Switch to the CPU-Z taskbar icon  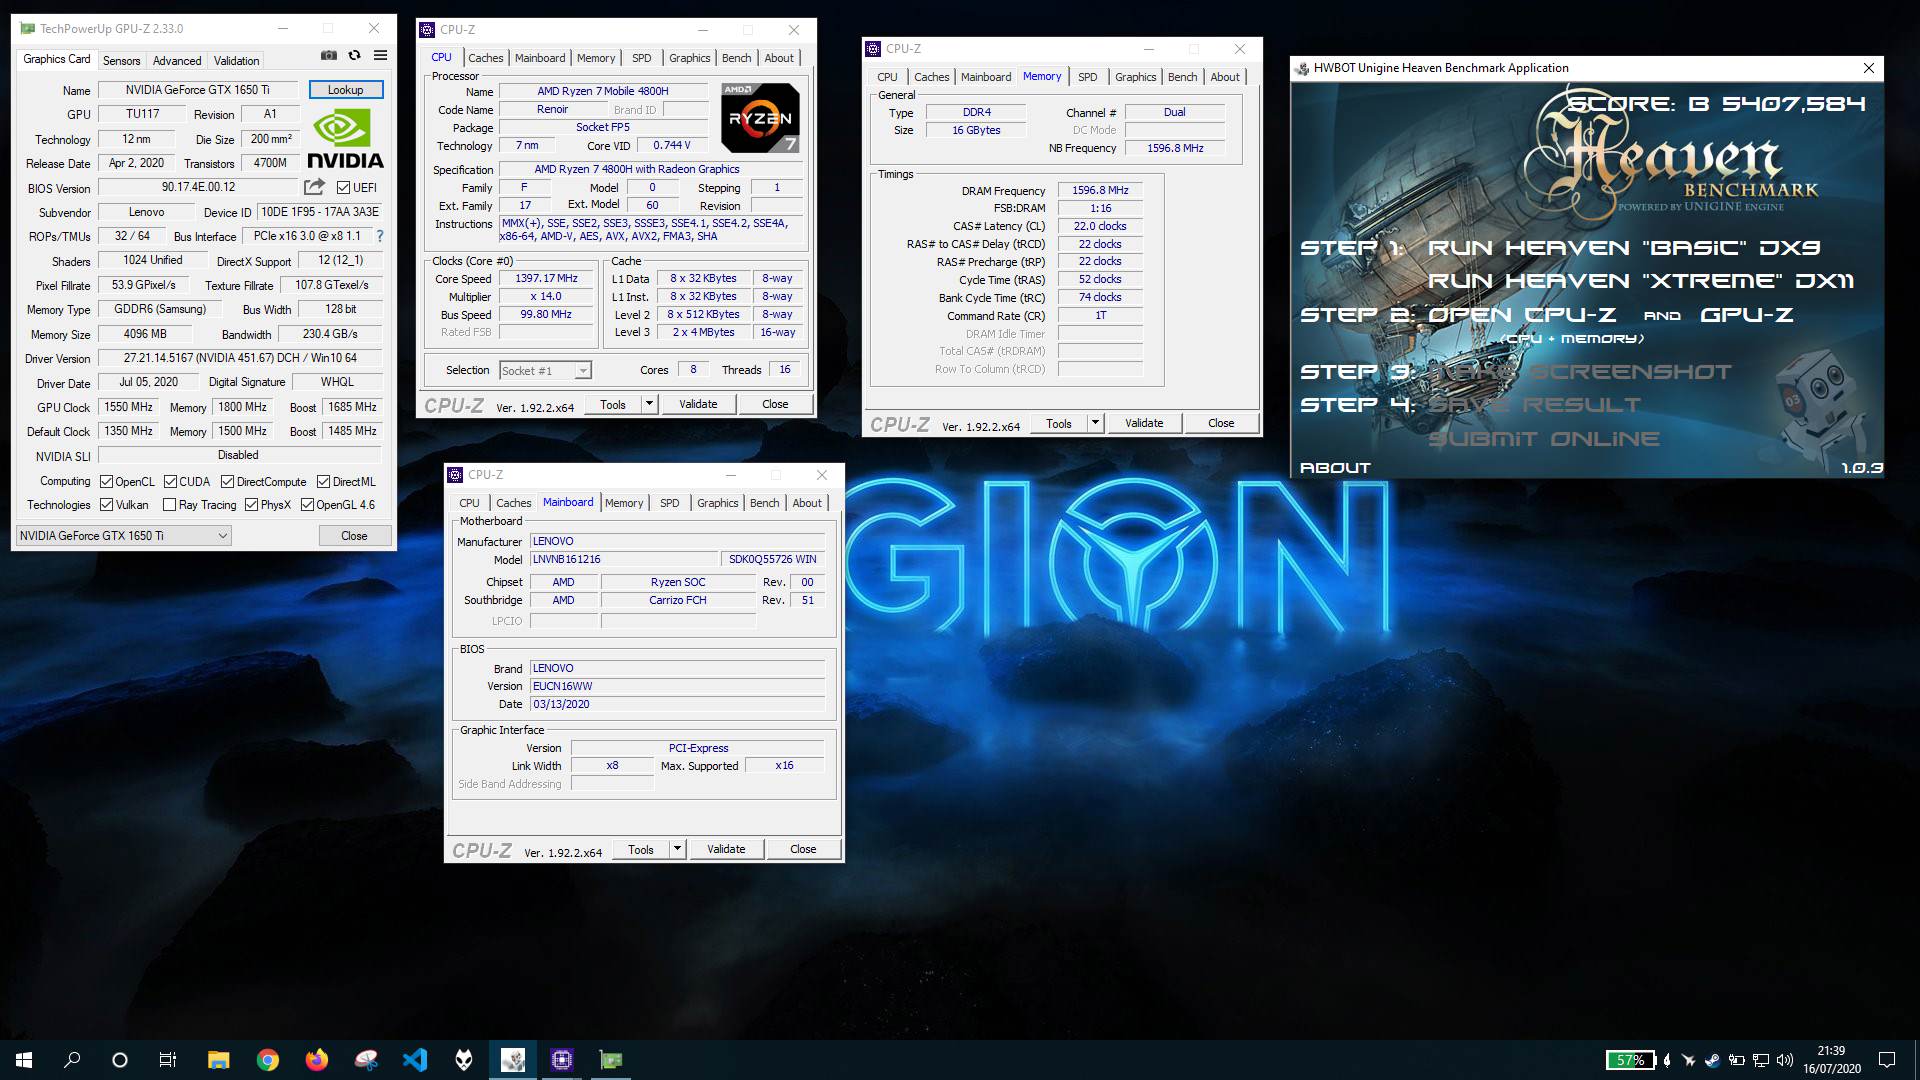tap(561, 1060)
